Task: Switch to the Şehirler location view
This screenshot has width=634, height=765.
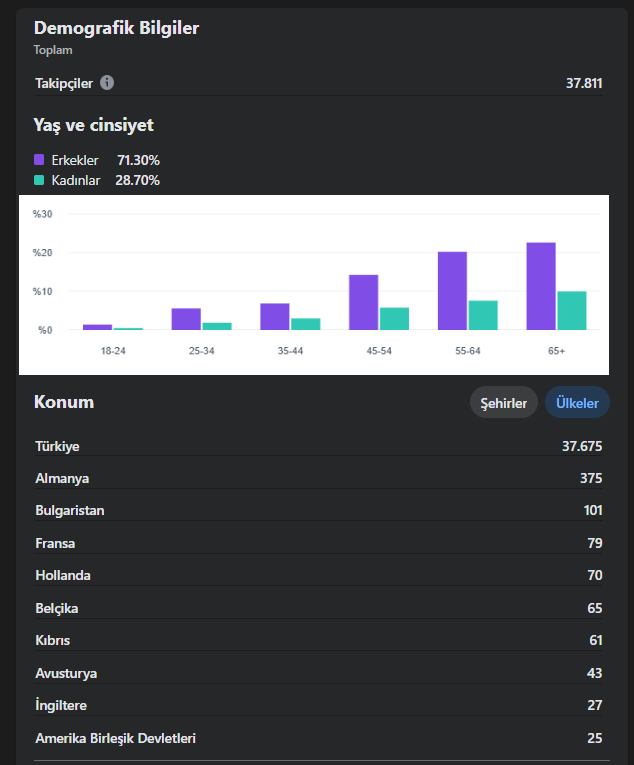Action: pyautogui.click(x=503, y=403)
